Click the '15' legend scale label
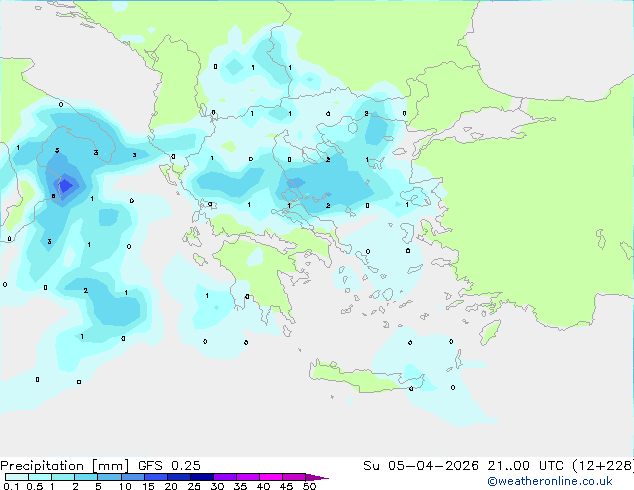The image size is (634, 490). point(148,486)
